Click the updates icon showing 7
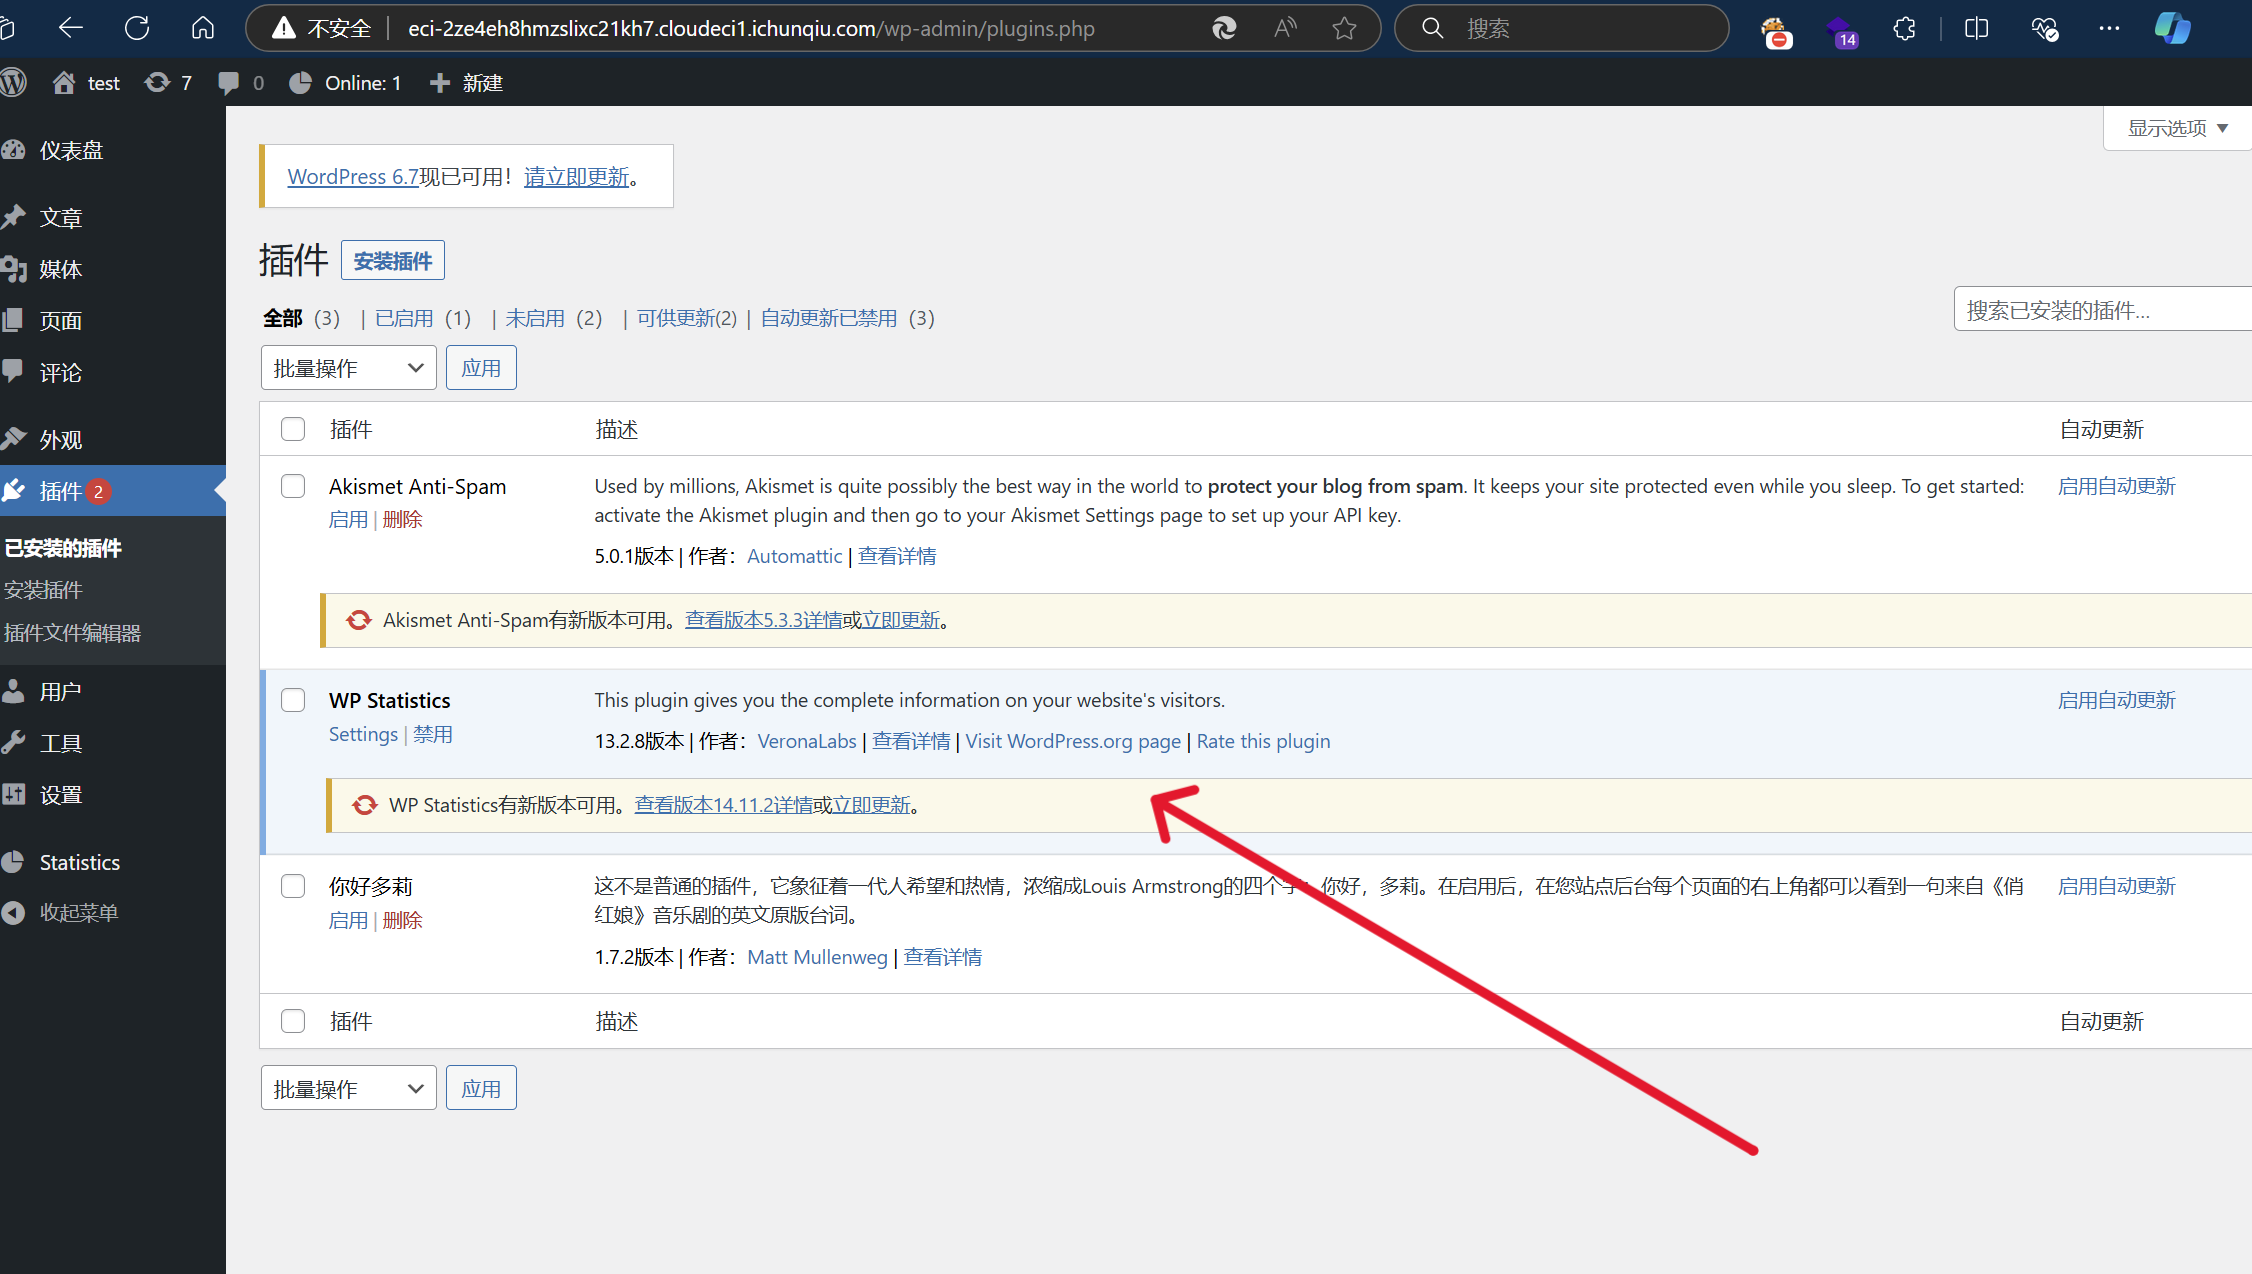Screen dimensions: 2252x1274 (x=158, y=83)
